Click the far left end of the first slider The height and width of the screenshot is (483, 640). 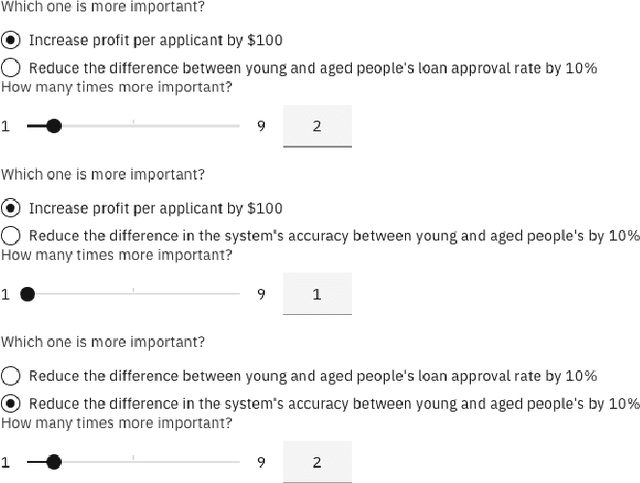point(27,126)
